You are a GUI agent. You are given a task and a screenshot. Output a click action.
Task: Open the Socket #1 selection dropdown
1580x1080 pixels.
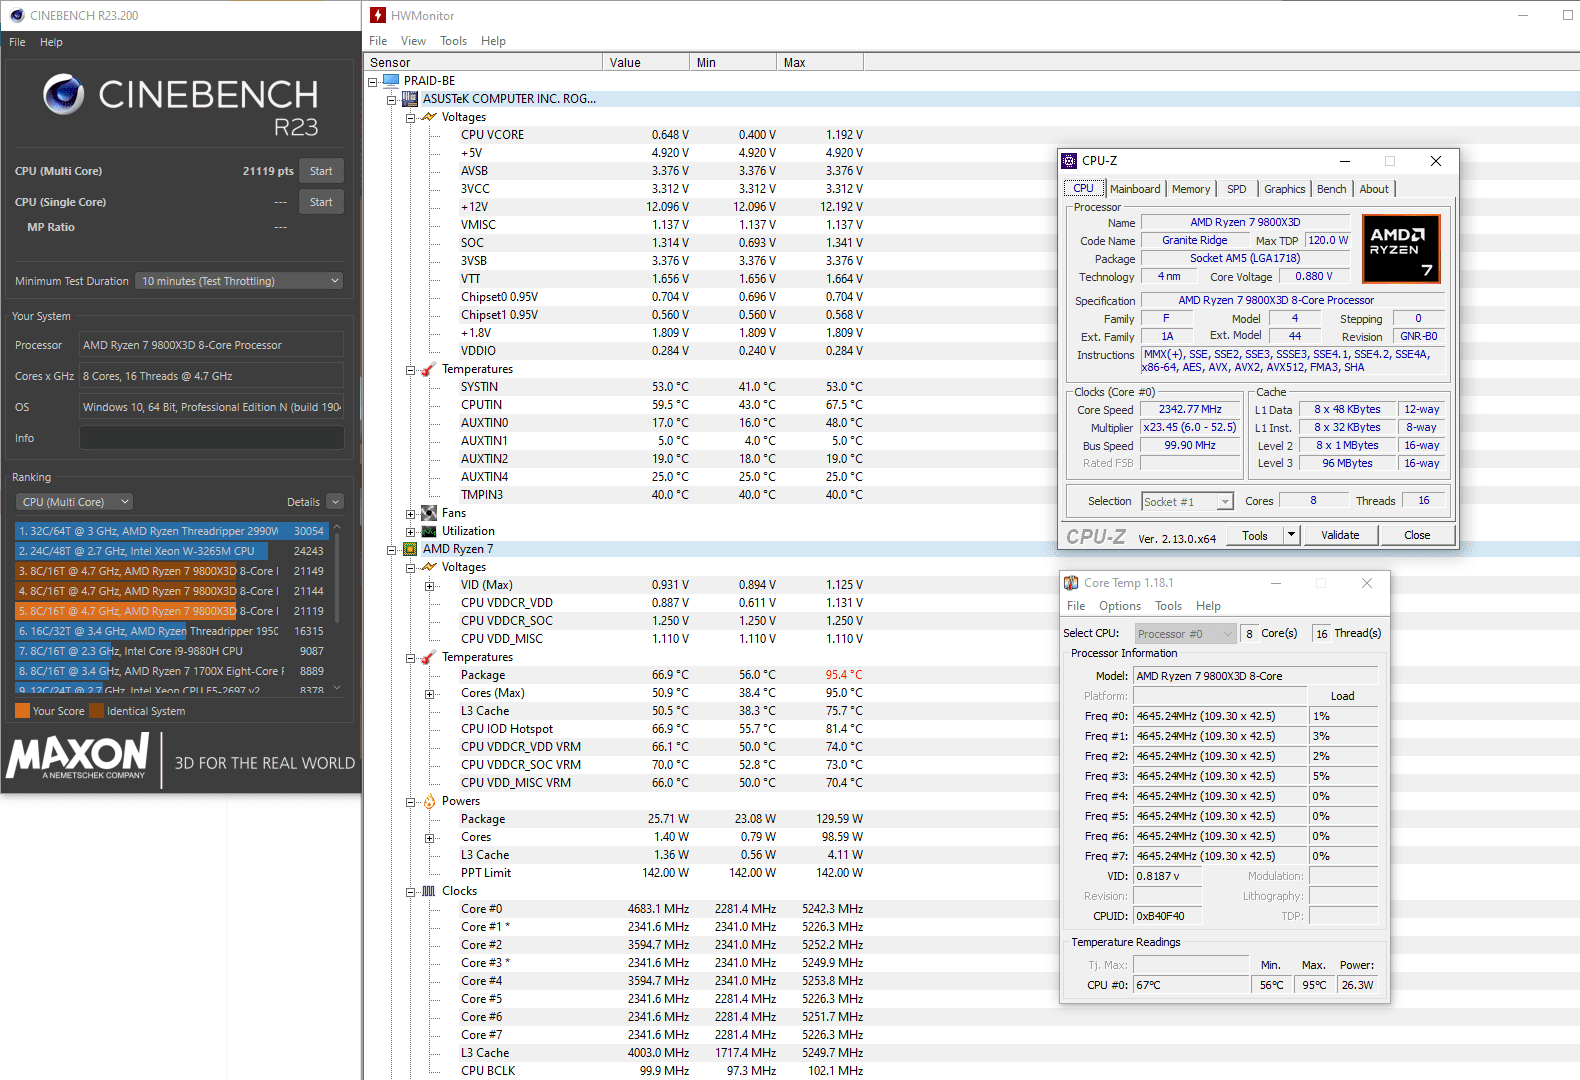[1187, 502]
